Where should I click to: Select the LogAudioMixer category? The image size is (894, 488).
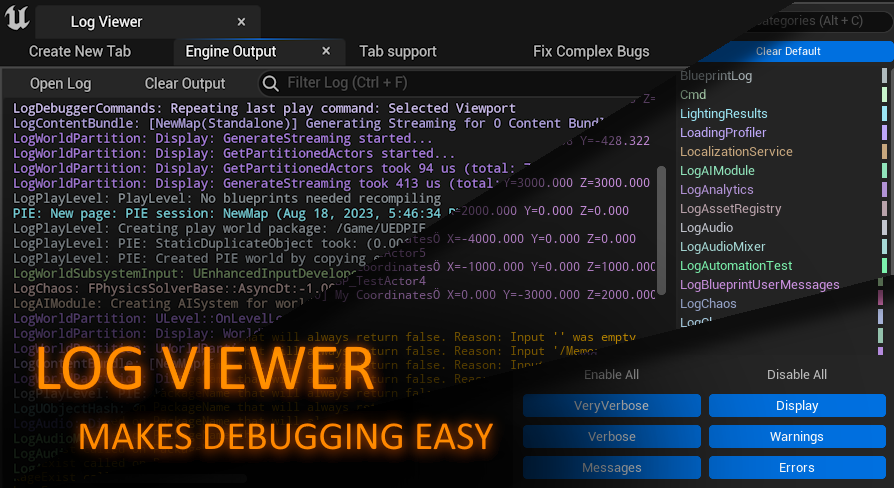pos(722,246)
